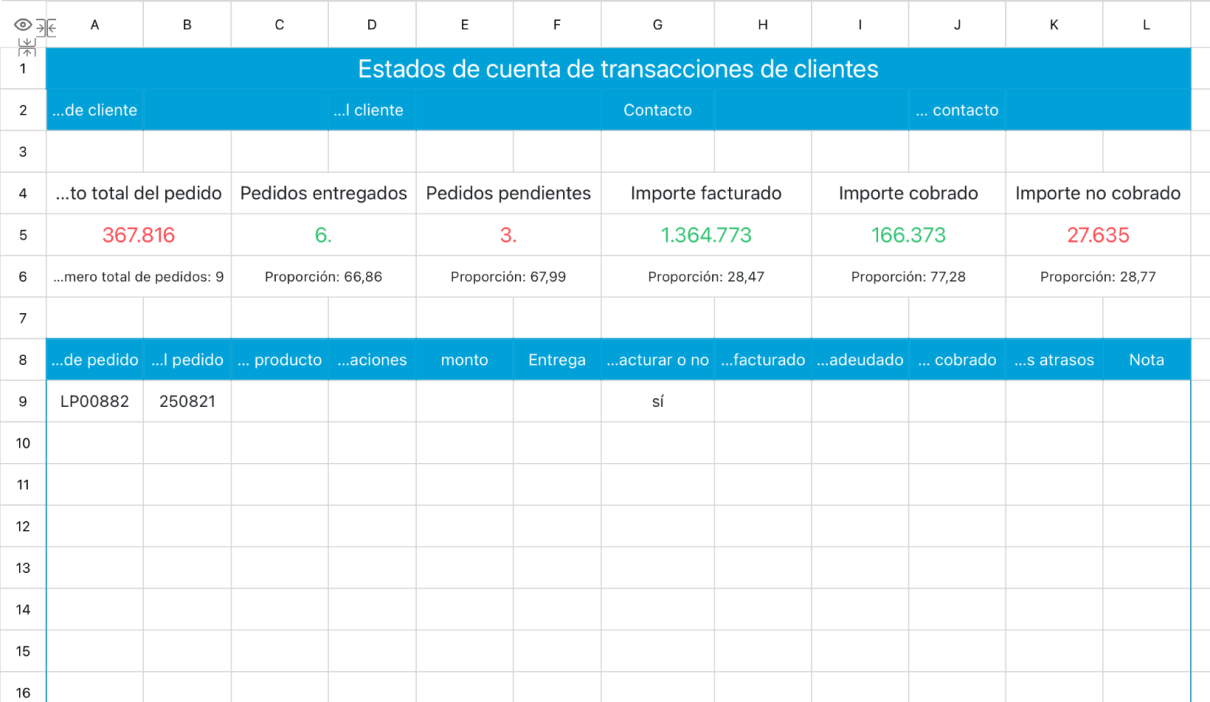Click the column collapse arrows icon
Viewport: 1210px width, 702px height.
coord(46,27)
